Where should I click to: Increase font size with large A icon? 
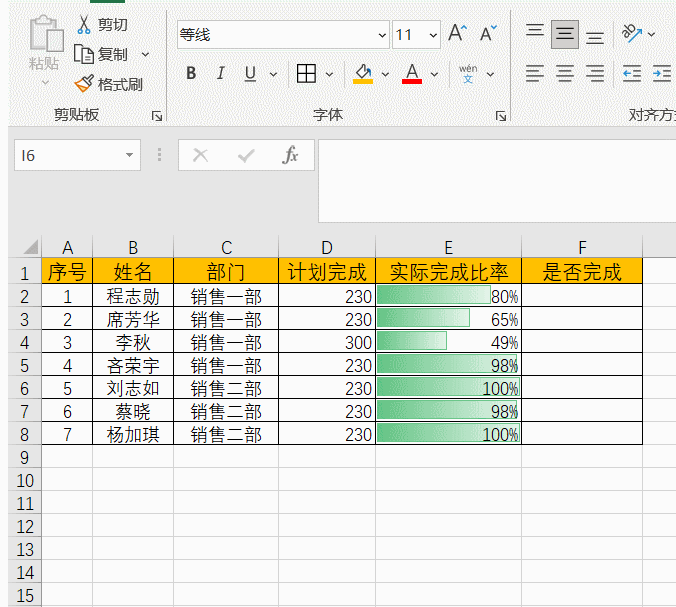(x=458, y=34)
